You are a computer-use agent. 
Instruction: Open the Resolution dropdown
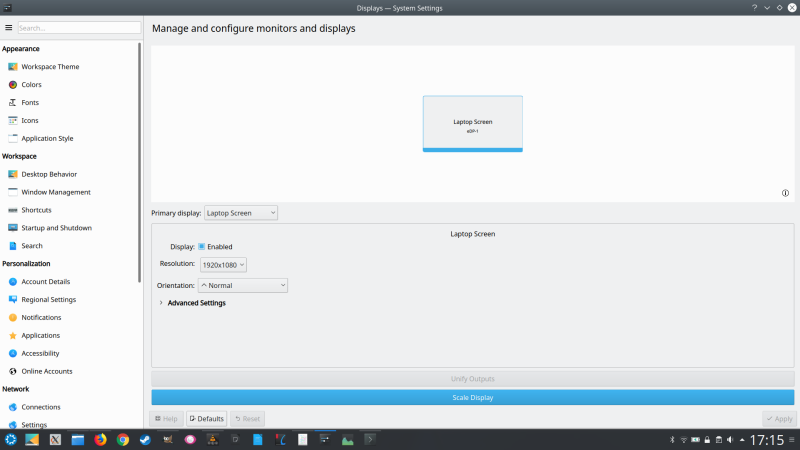pos(223,265)
